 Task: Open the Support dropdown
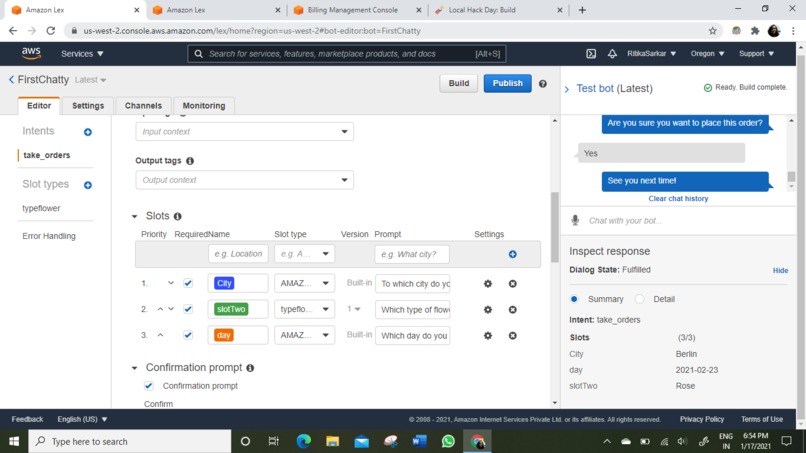tap(756, 53)
